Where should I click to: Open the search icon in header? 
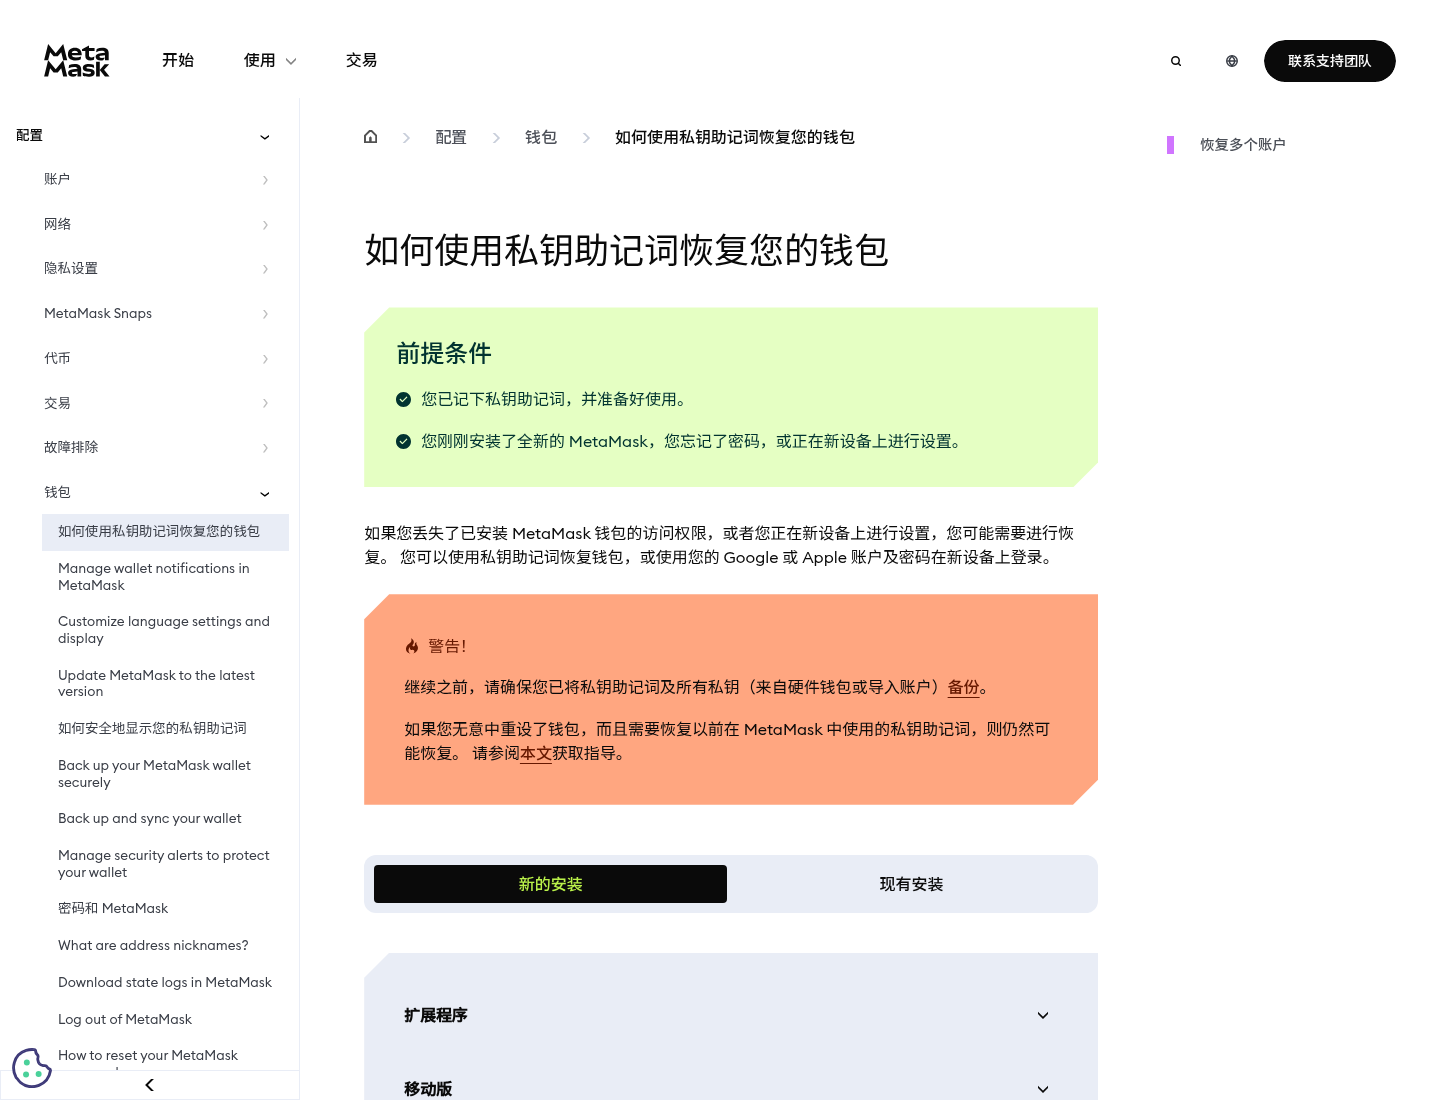click(x=1176, y=61)
